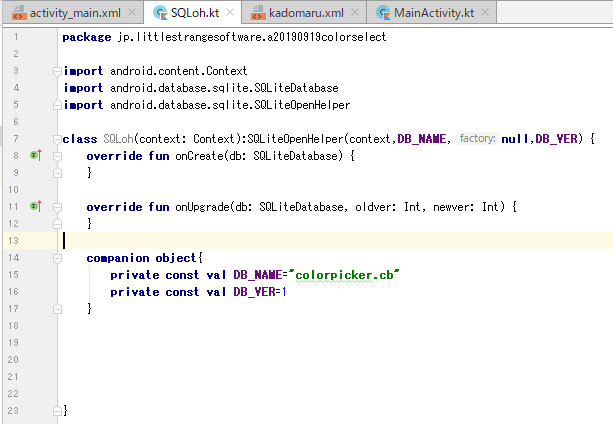613x424 pixels.
Task: Click the factory: parameter hint
Action: [x=477, y=138]
